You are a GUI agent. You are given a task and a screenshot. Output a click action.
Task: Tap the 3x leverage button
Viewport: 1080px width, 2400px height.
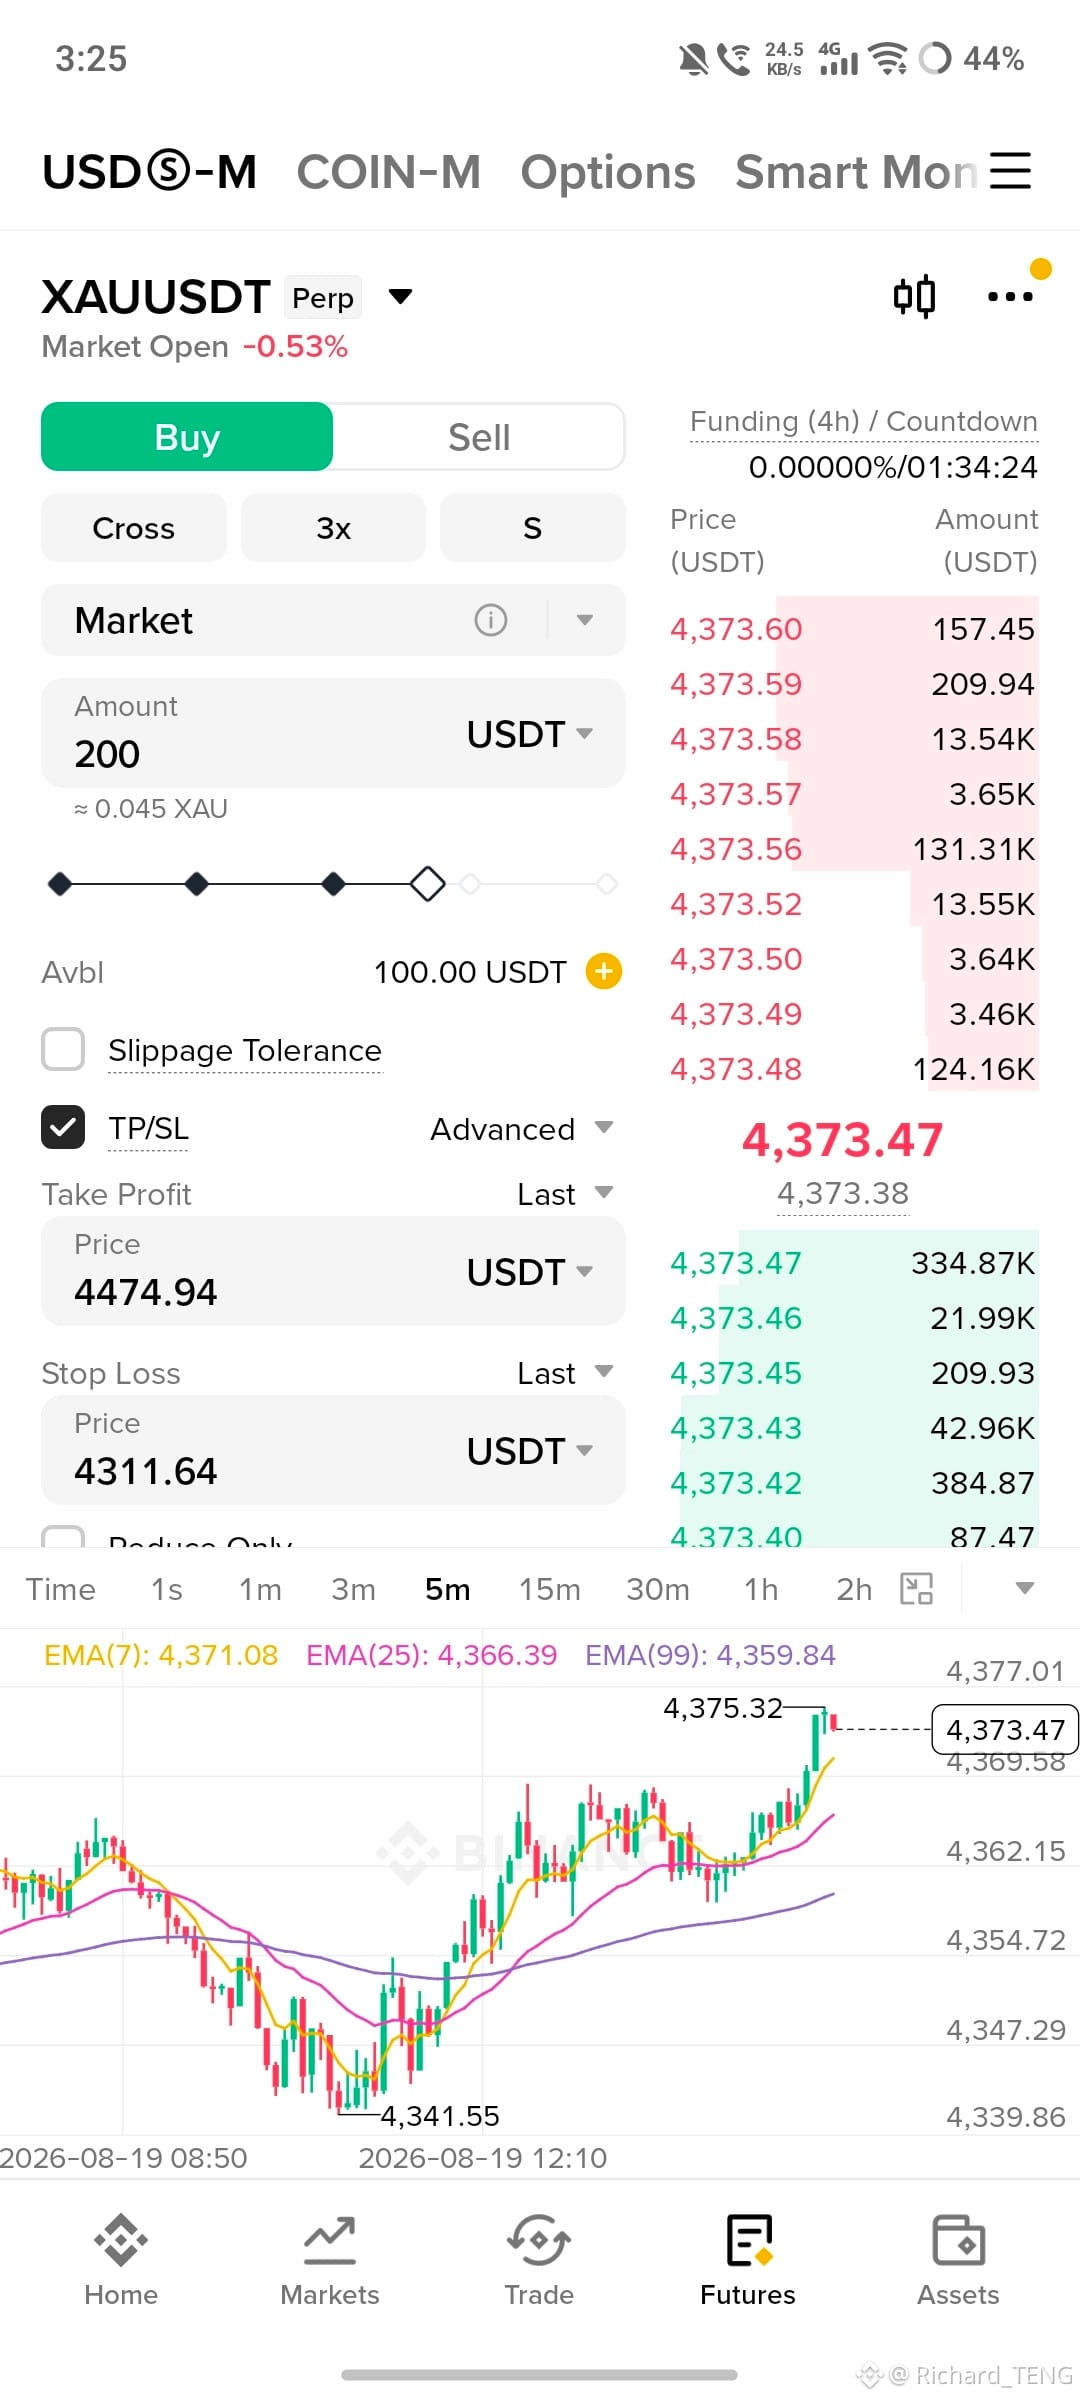(x=333, y=527)
